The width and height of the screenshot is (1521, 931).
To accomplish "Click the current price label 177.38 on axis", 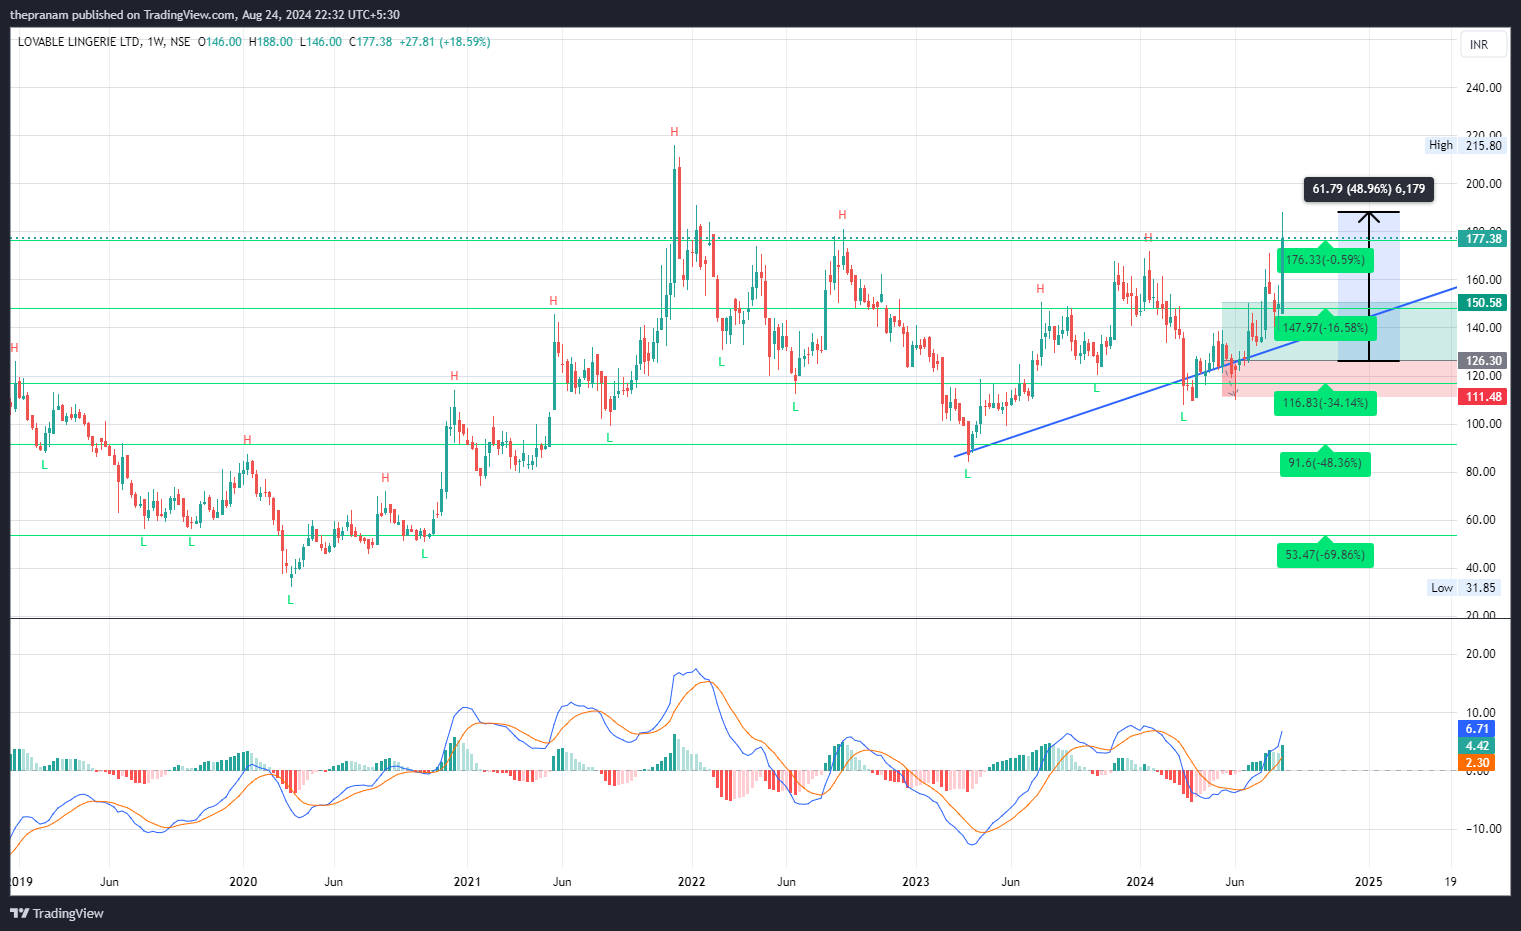I will (x=1484, y=239).
